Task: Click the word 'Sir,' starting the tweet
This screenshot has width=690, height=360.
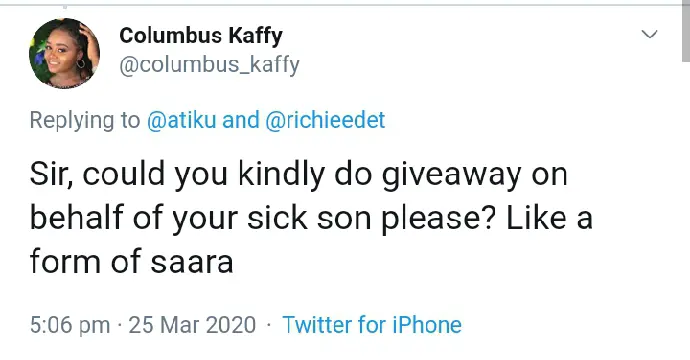Action: (x=51, y=175)
